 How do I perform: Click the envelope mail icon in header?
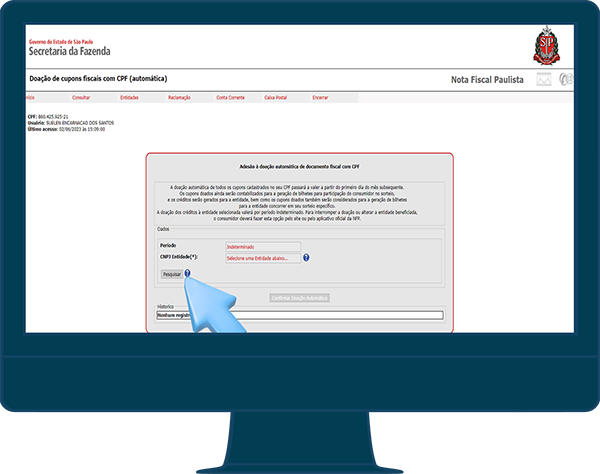point(544,79)
